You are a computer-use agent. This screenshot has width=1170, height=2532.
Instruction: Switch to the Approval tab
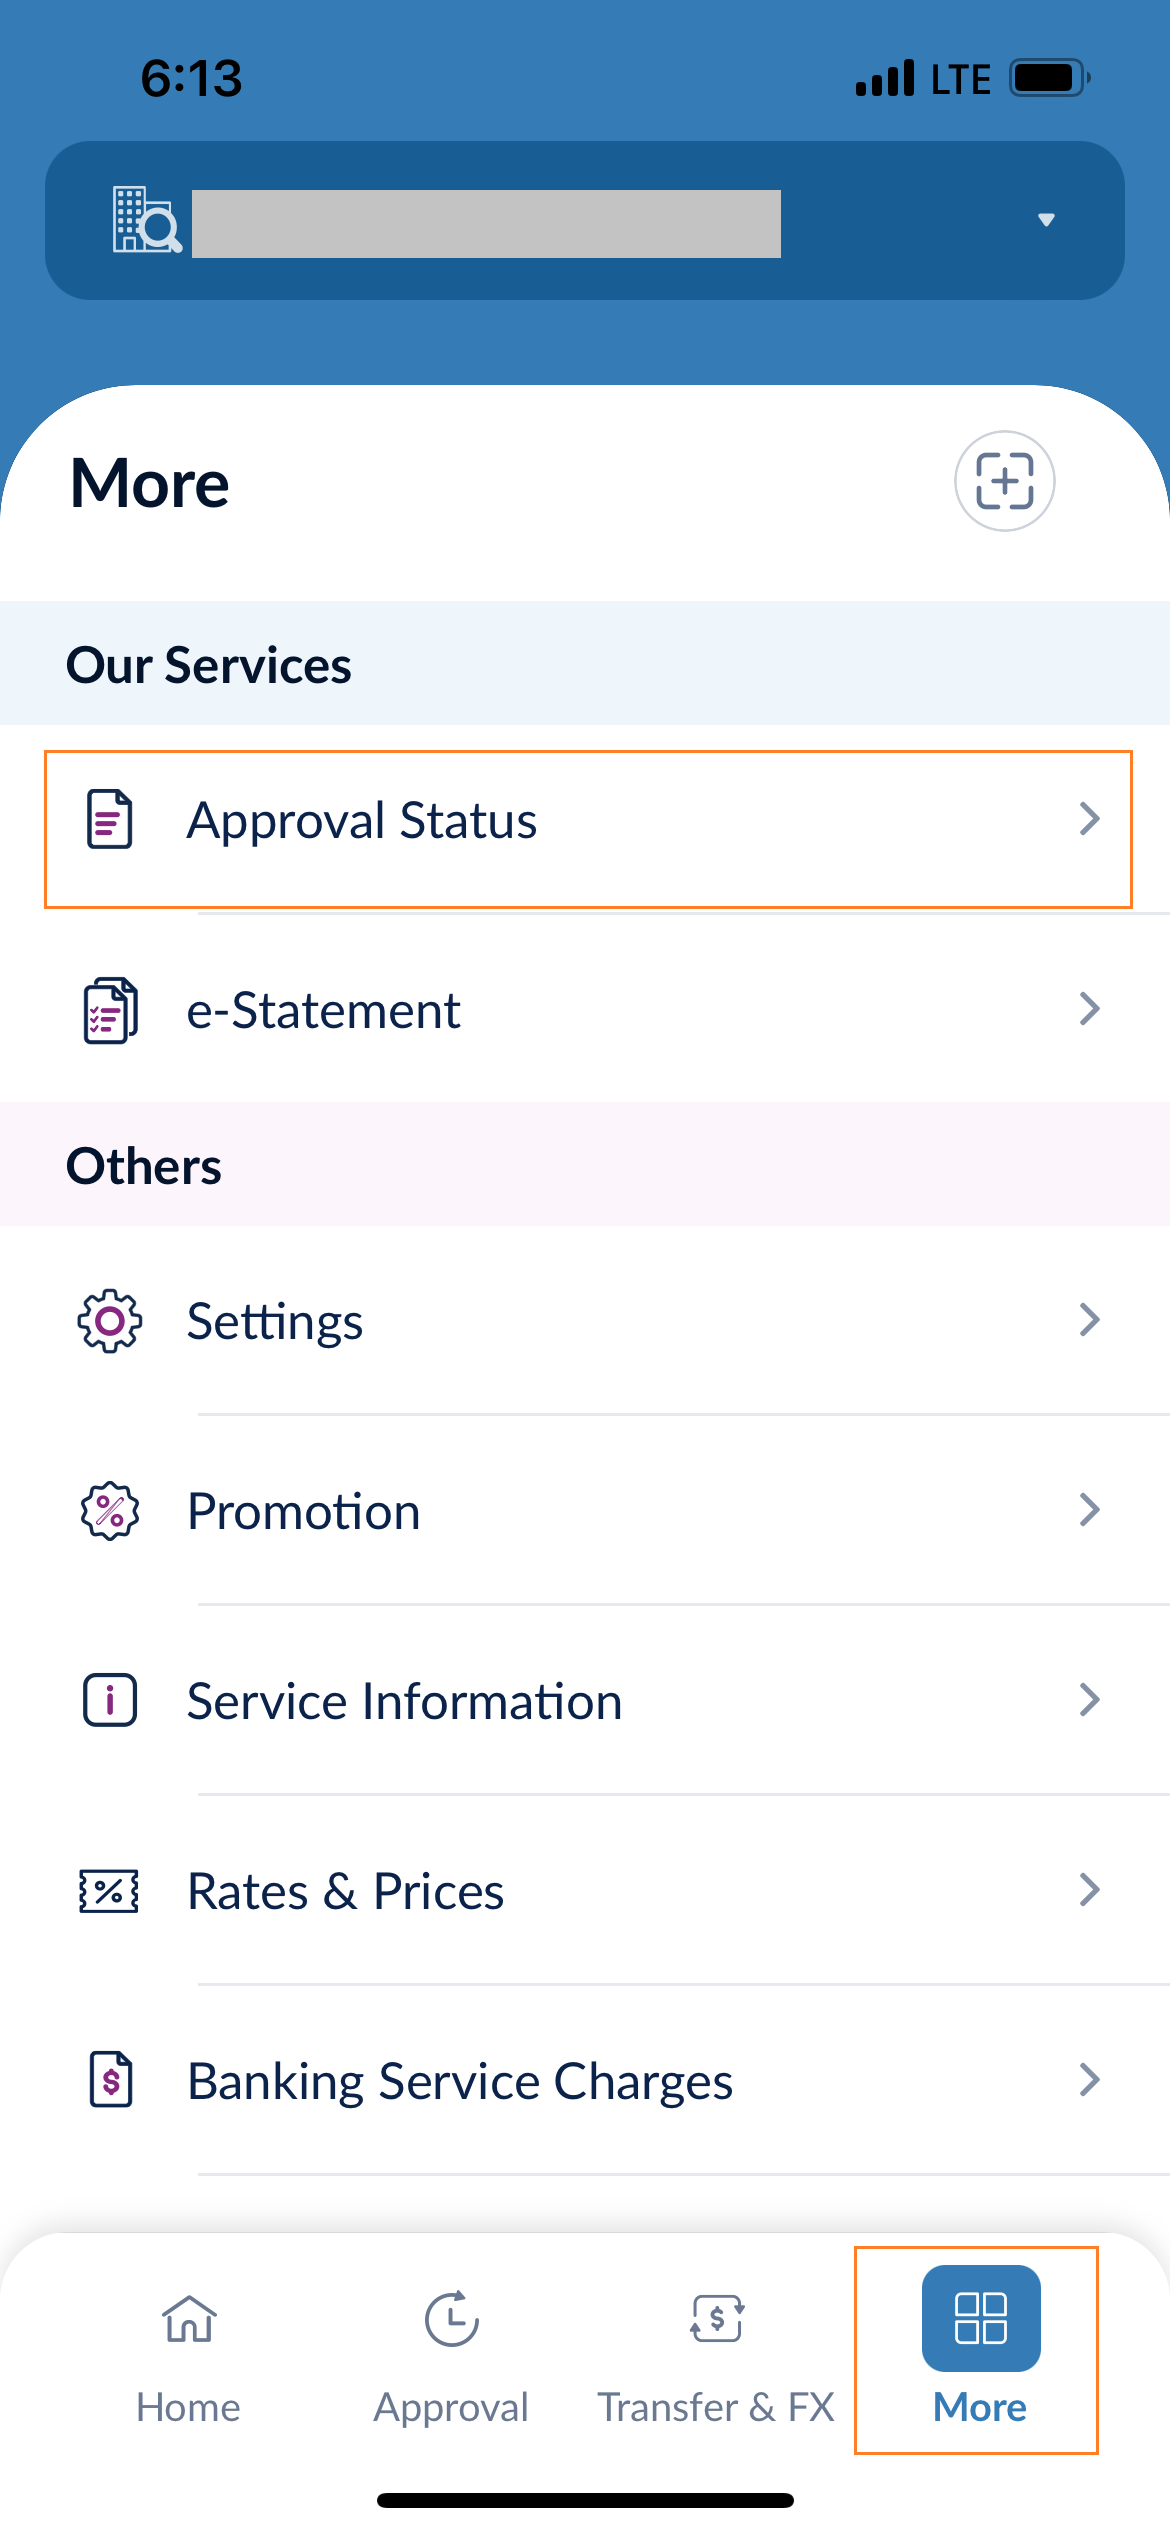[x=451, y=2355]
